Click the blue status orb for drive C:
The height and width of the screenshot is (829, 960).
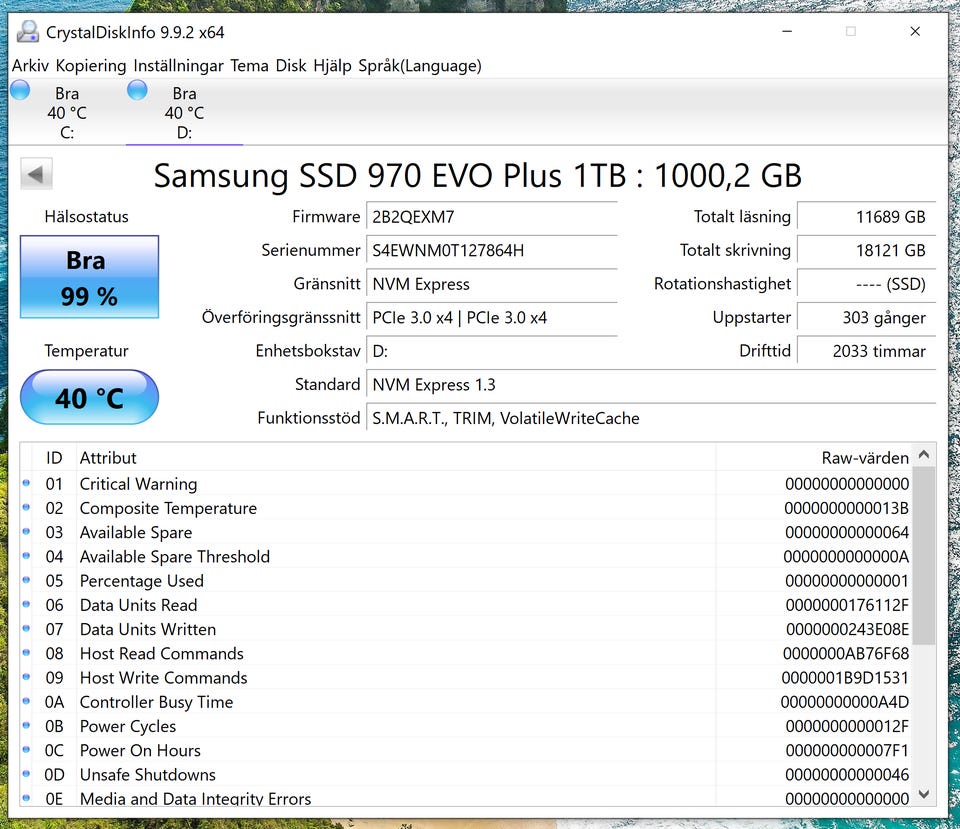(x=20, y=90)
